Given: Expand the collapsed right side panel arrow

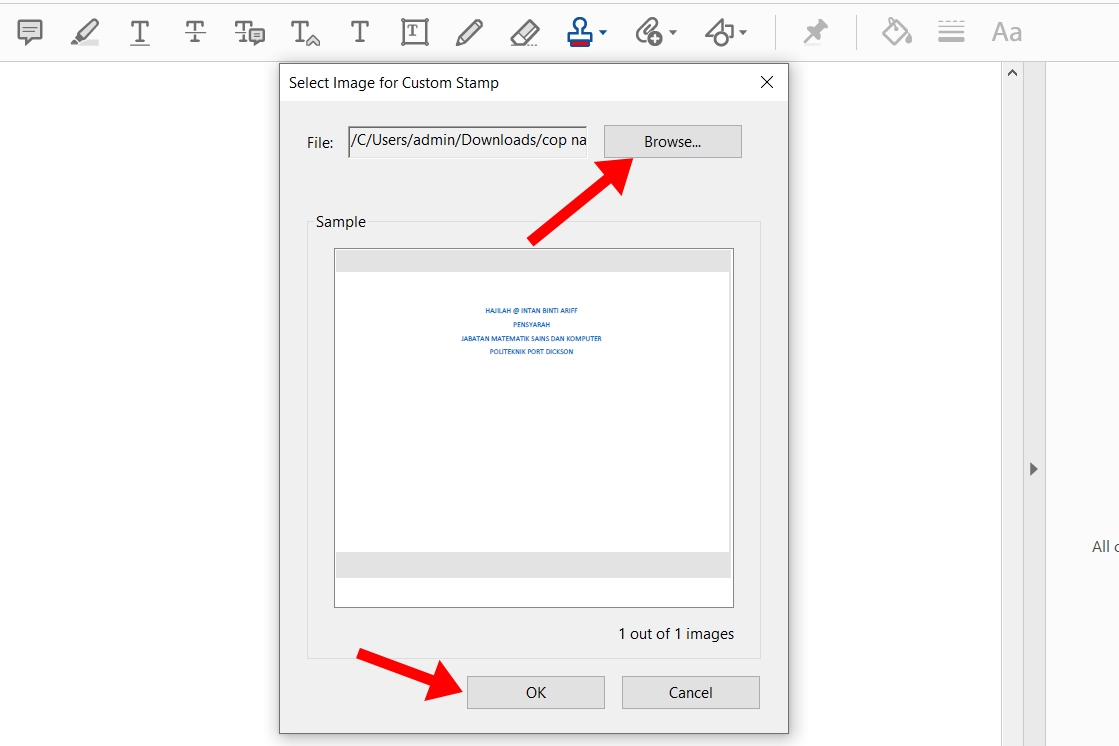Looking at the screenshot, I should [1034, 468].
